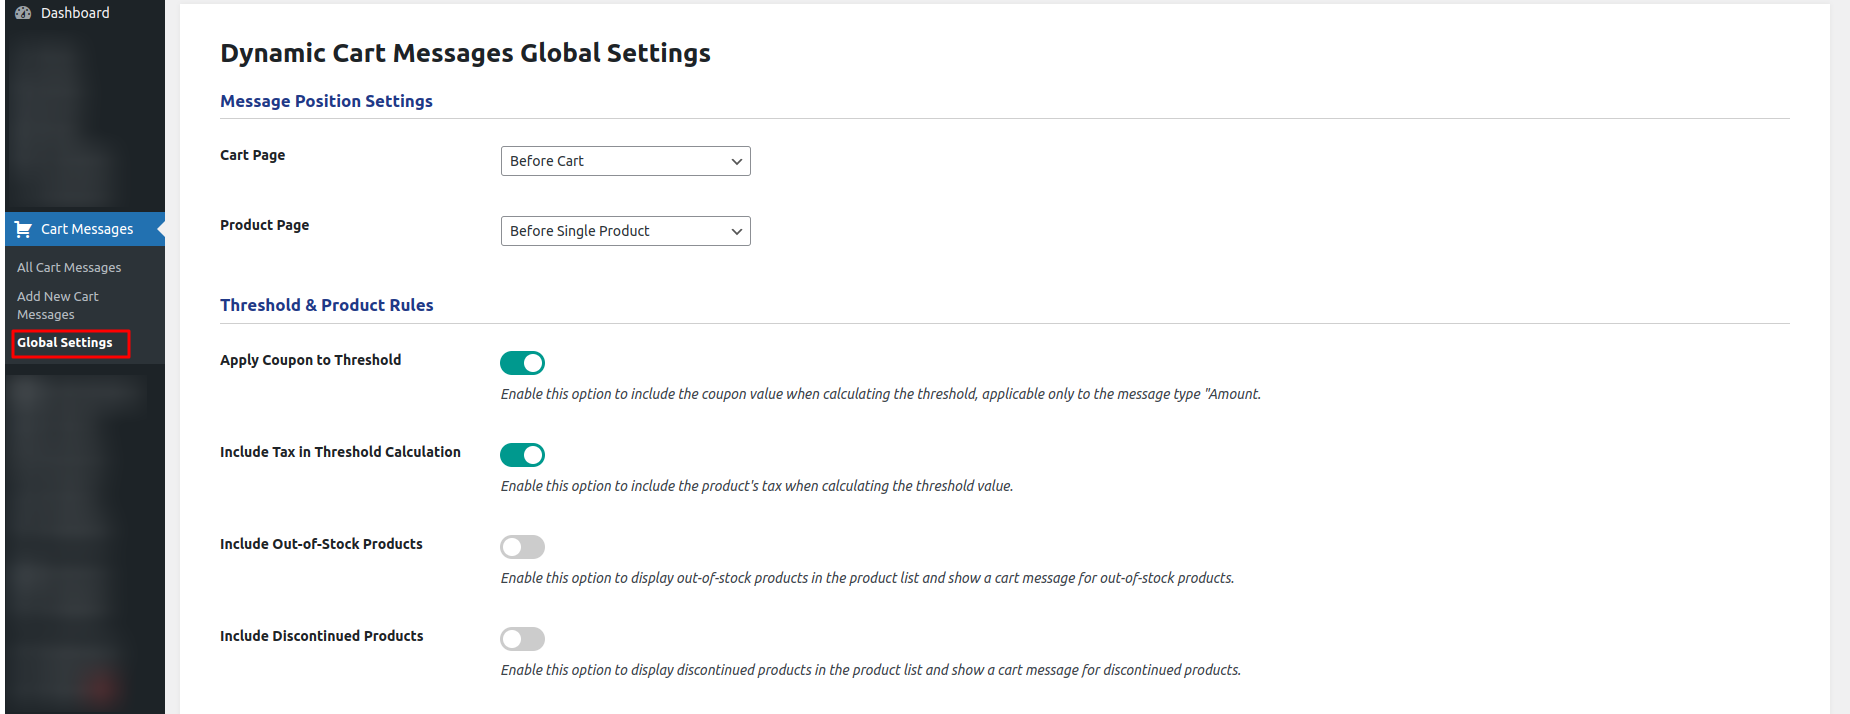Screen dimensions: 1850x714
Task: Click the Message Position Settings heading
Action: point(326,101)
